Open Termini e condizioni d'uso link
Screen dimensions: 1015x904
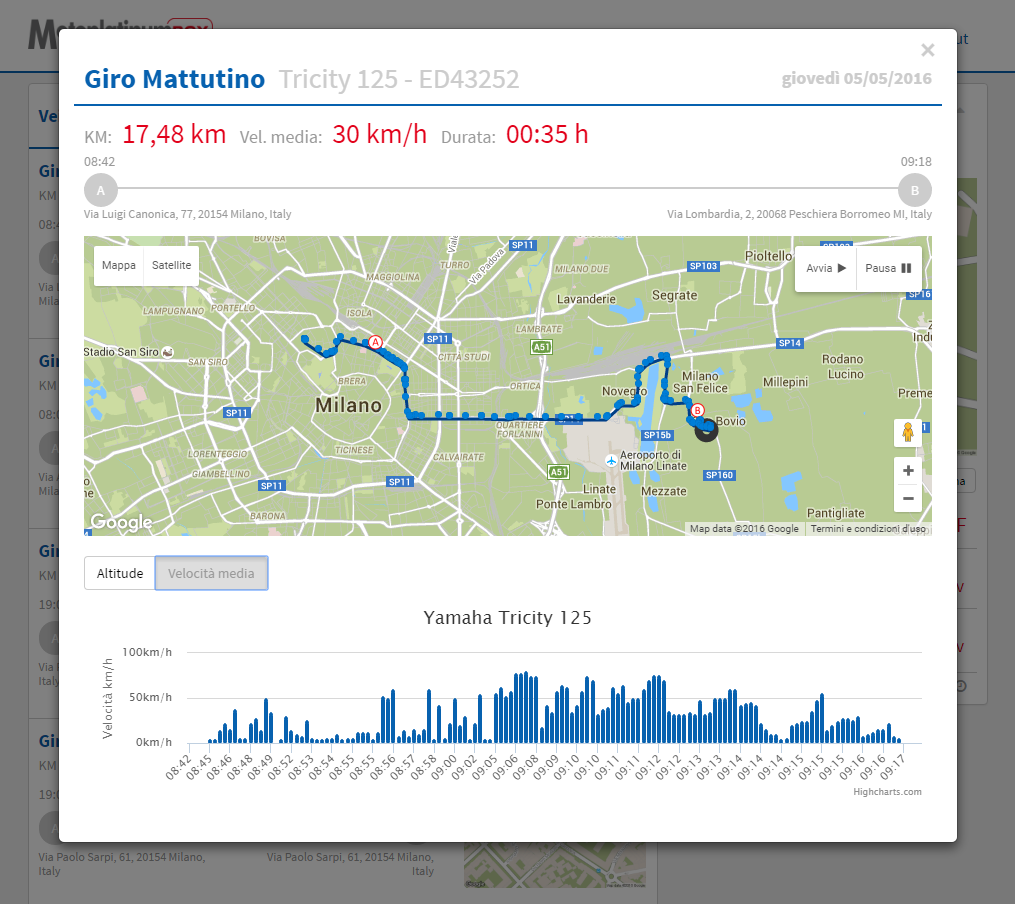click(x=867, y=529)
